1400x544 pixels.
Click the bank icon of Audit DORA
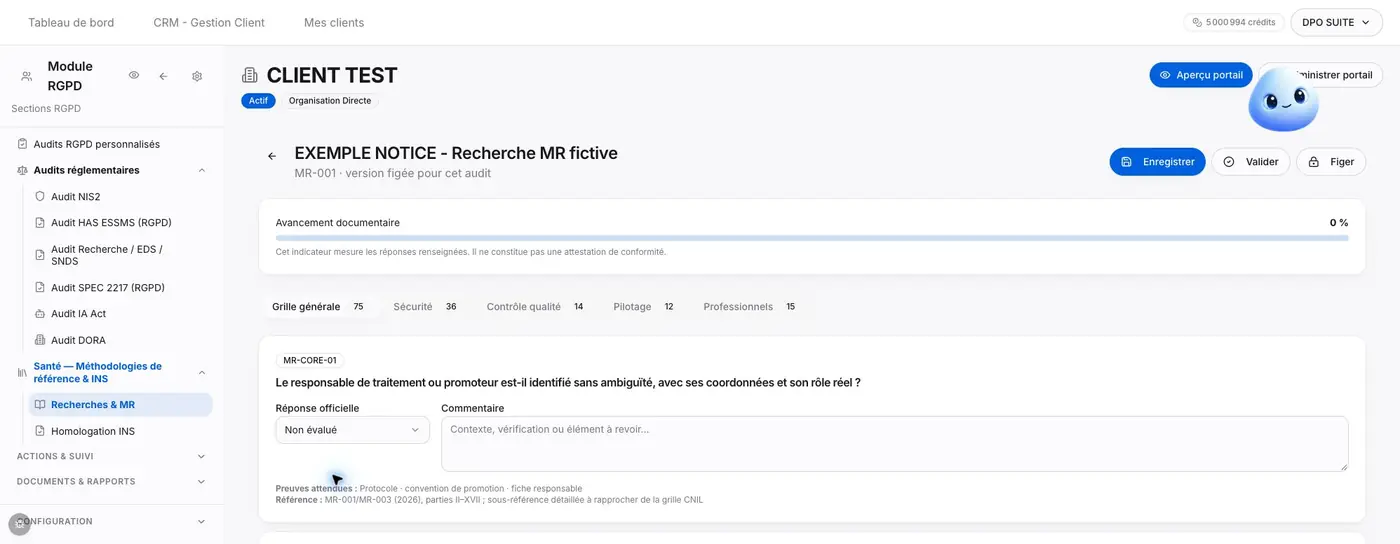point(40,340)
